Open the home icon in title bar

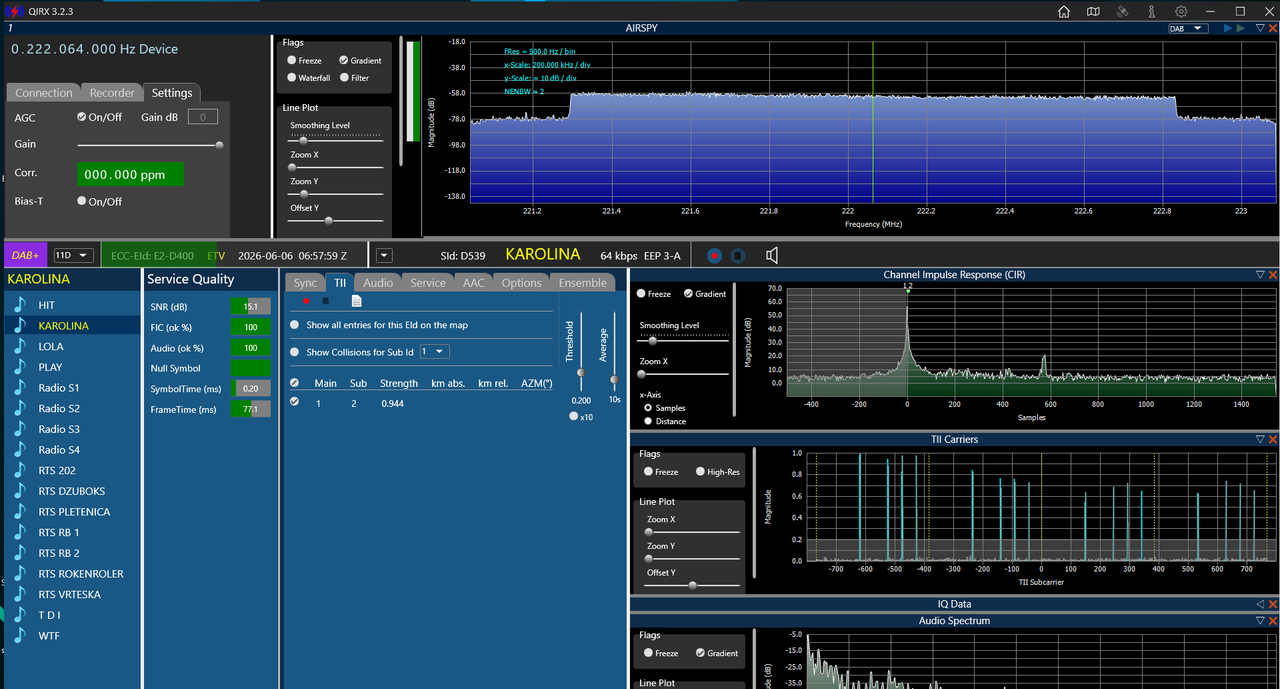pos(1064,11)
